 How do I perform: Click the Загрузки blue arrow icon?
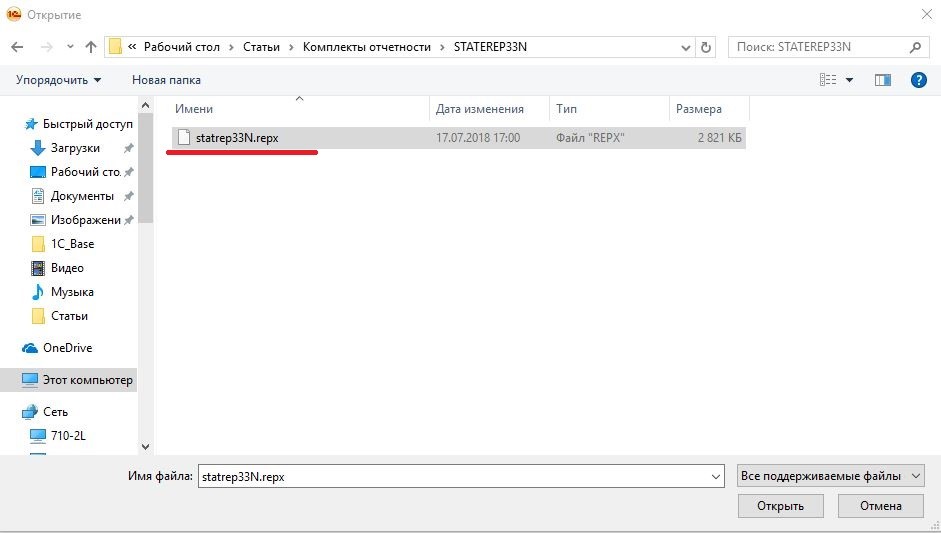pyautogui.click(x=38, y=148)
